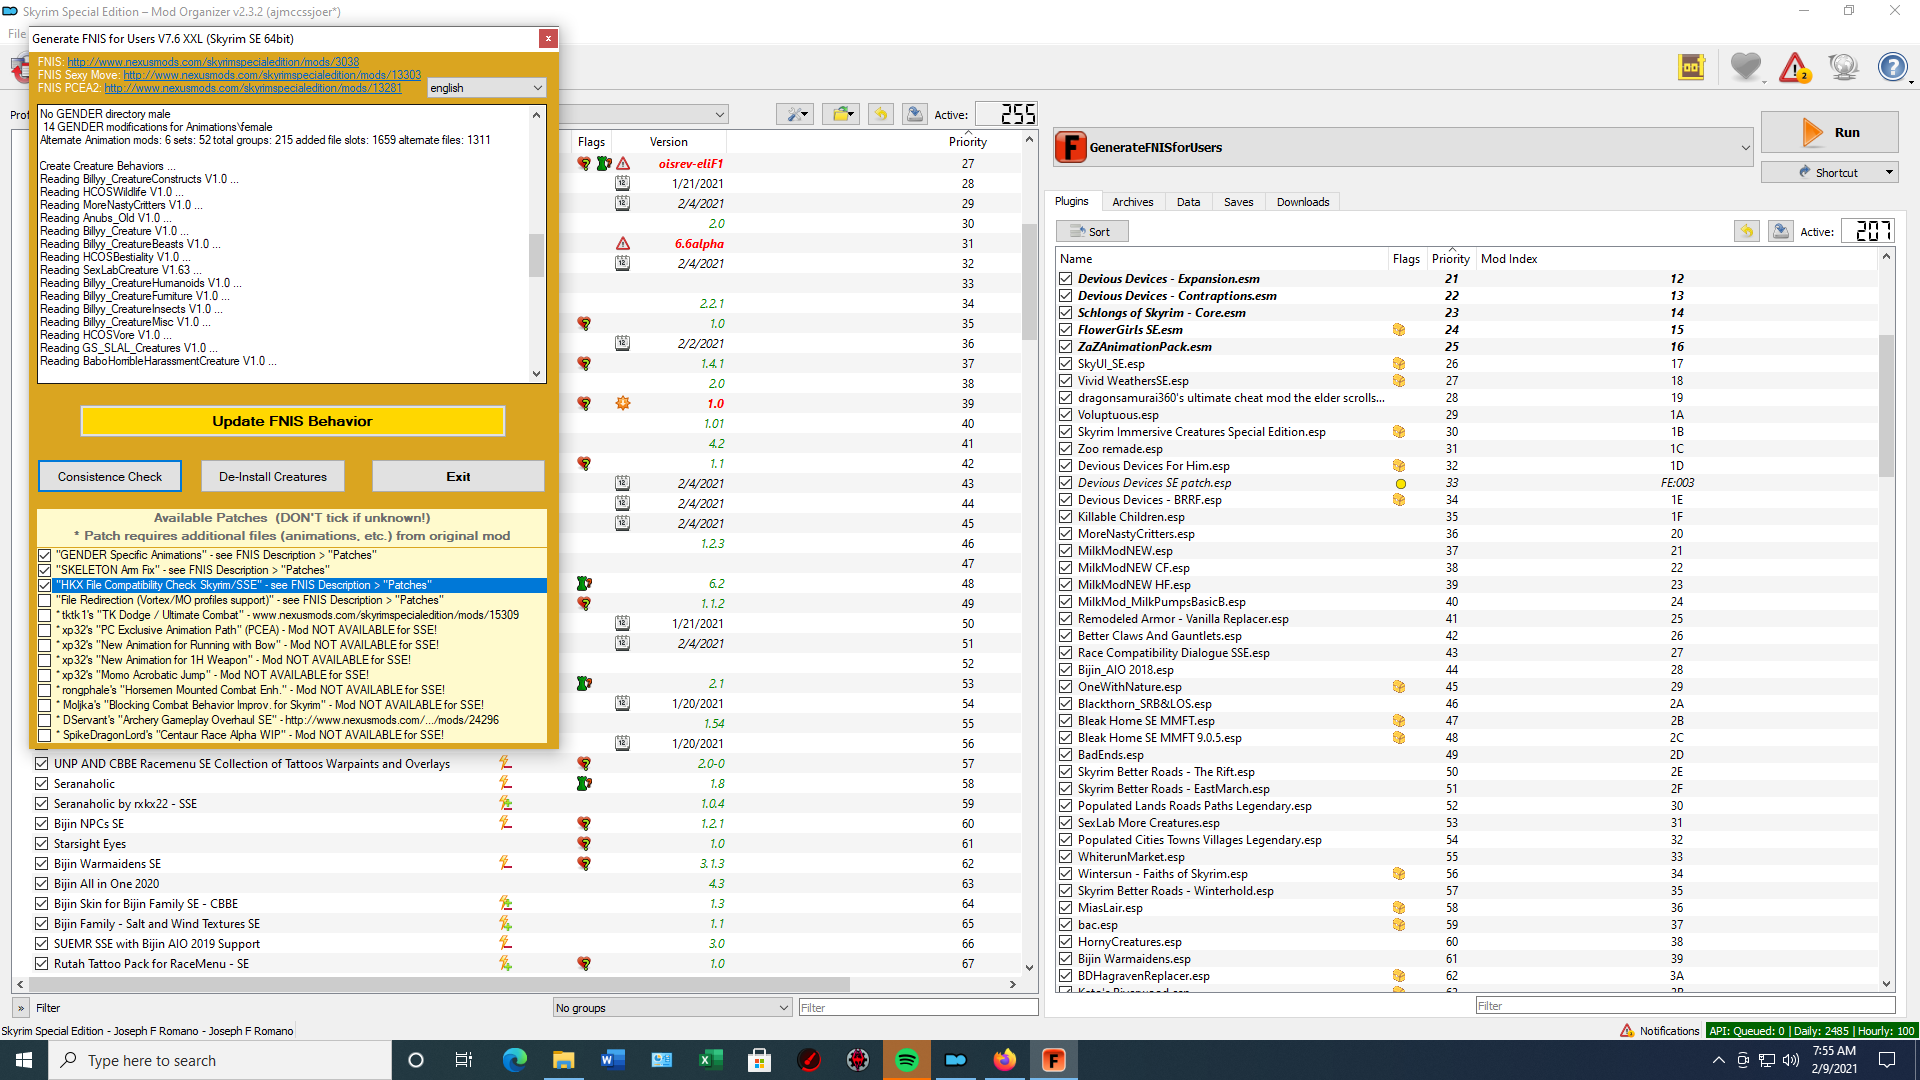Click the De-Install Creatures button
This screenshot has width=1920, height=1080.
[273, 477]
